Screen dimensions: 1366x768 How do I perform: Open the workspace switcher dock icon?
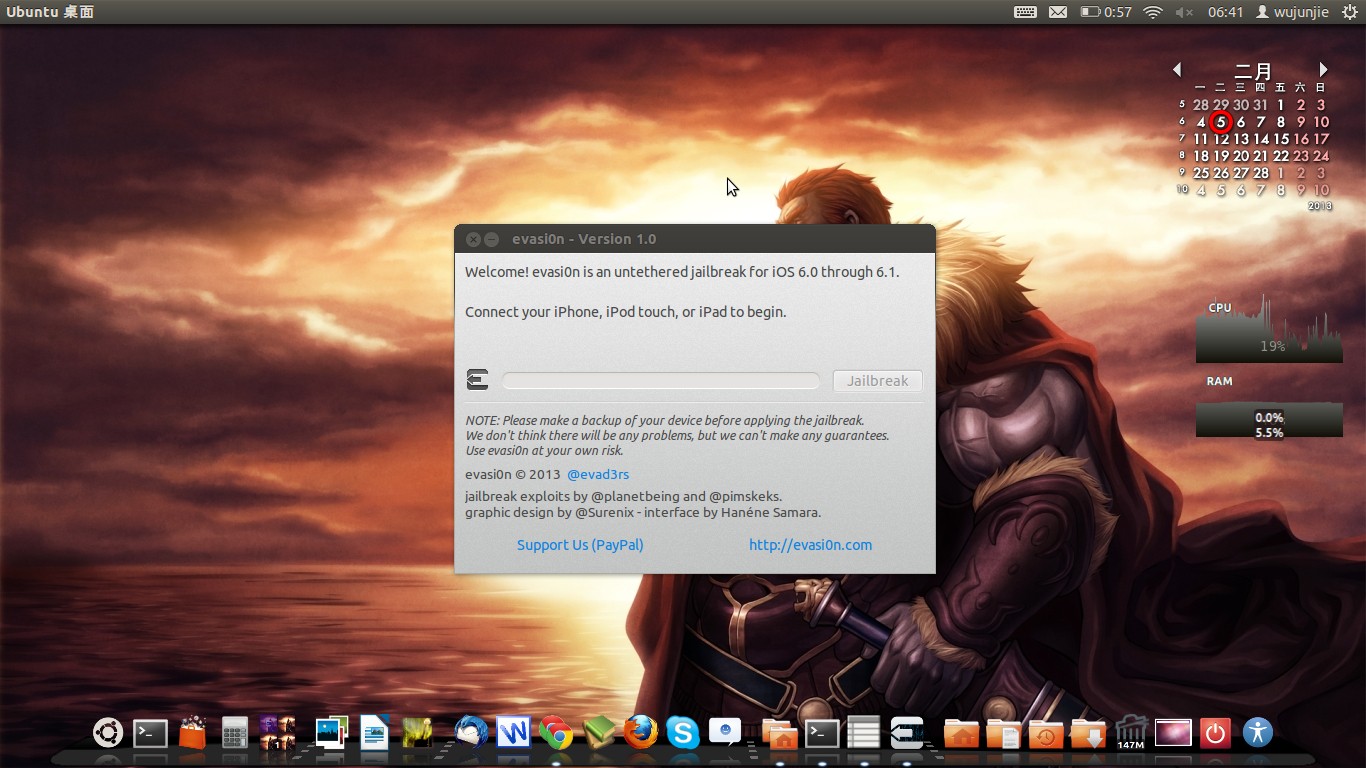tap(277, 733)
